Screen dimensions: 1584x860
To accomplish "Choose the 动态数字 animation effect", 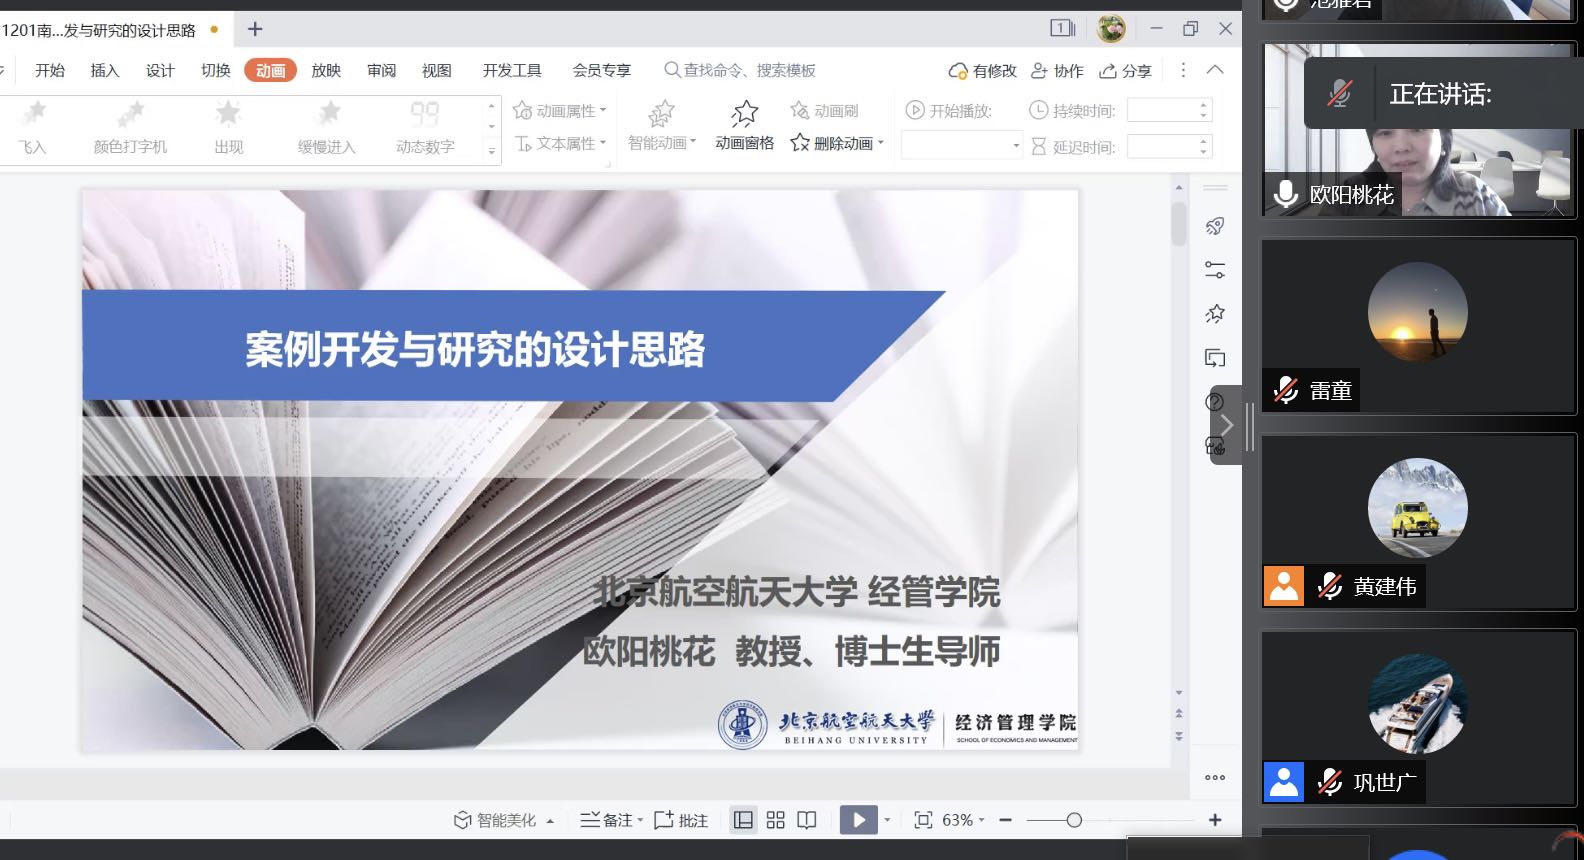I will 425,127.
